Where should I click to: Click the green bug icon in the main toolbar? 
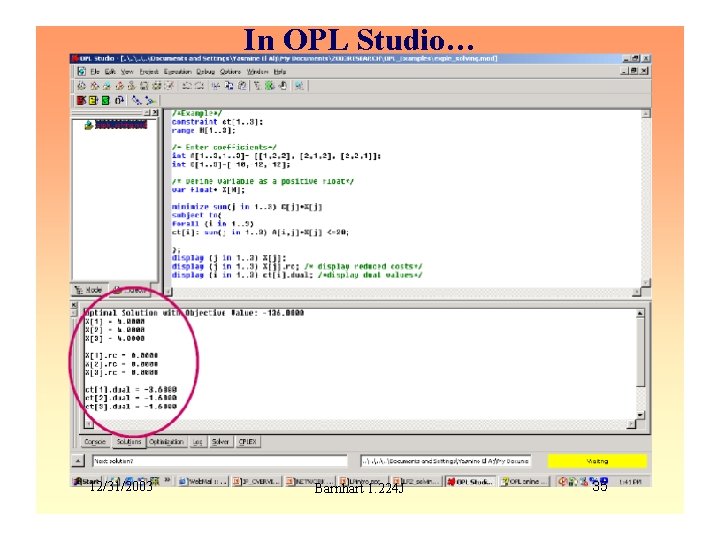(270, 86)
